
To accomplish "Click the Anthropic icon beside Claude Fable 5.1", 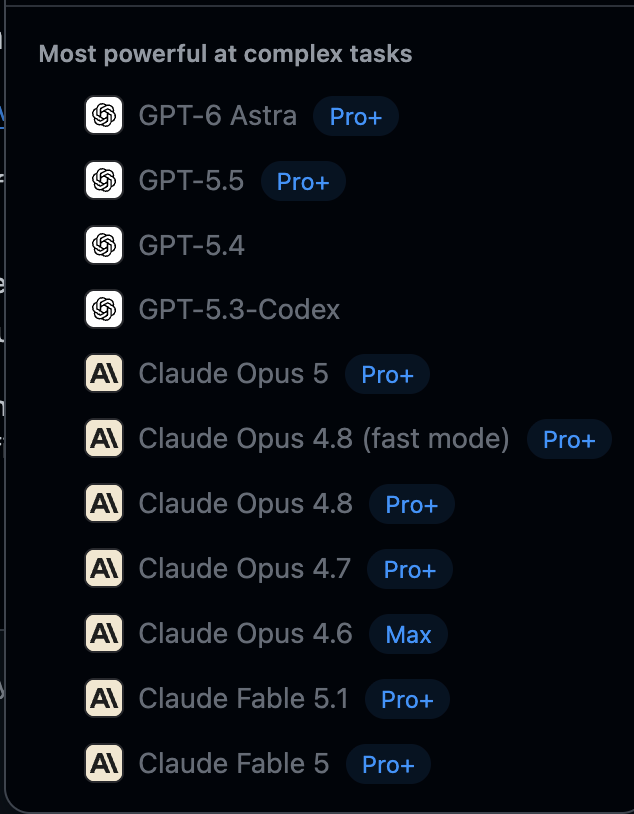I will click(x=104, y=698).
